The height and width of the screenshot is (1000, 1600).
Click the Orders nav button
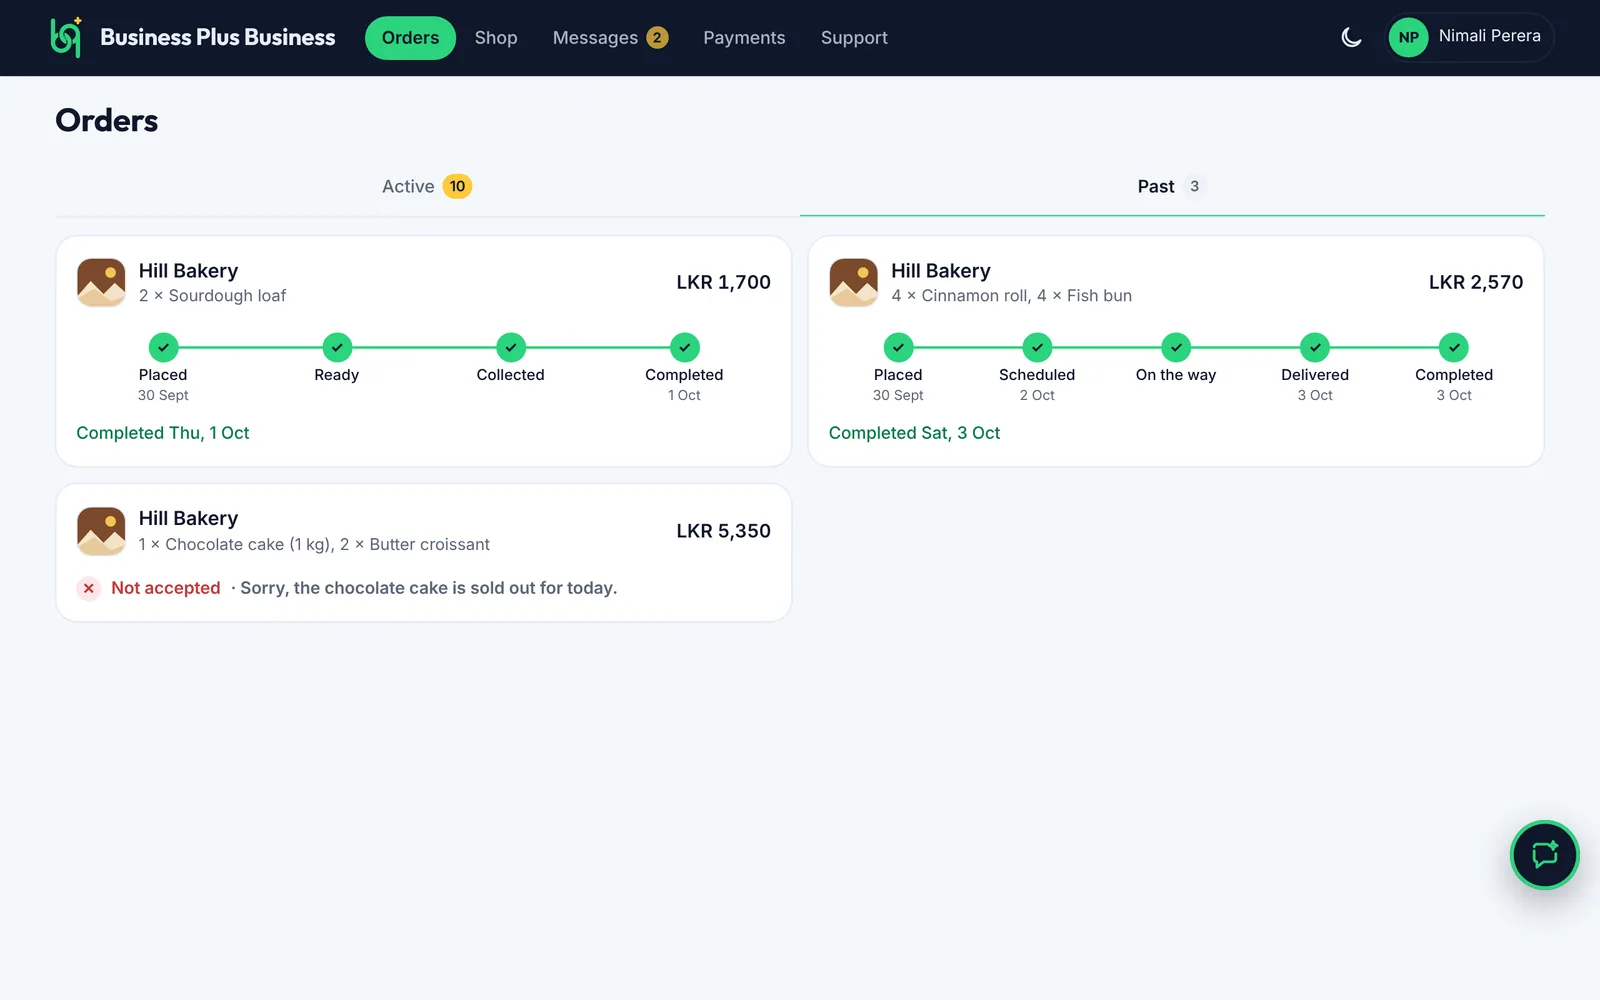410,38
